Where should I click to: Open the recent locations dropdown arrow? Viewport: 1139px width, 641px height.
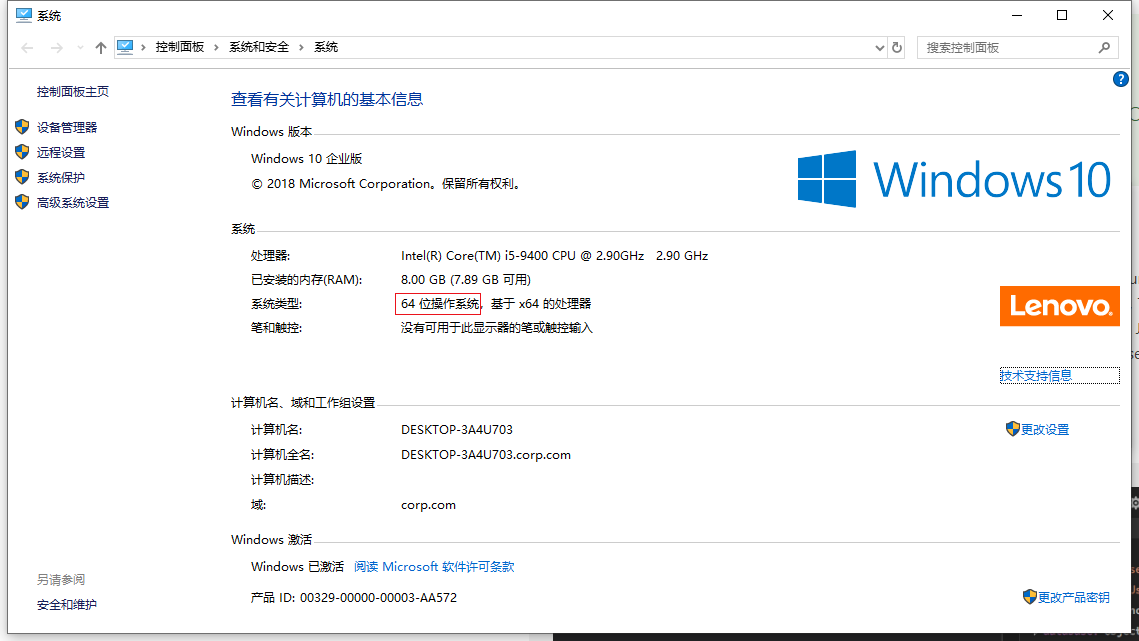tap(80, 47)
